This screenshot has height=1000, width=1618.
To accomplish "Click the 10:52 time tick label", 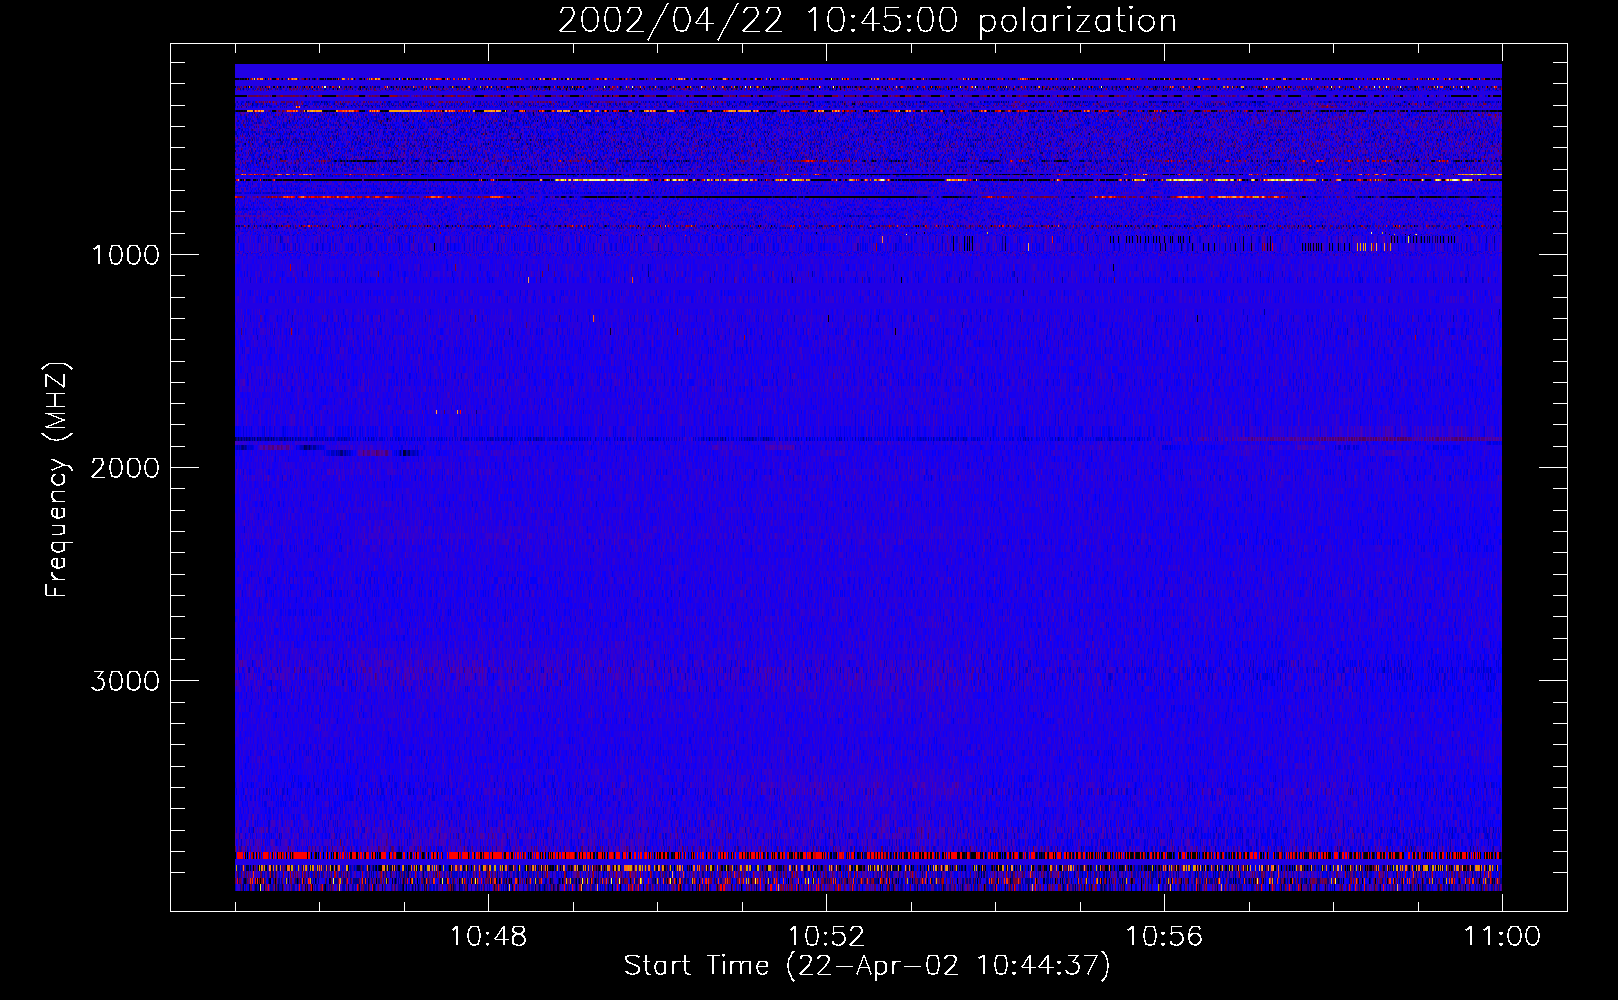I will tap(826, 937).
